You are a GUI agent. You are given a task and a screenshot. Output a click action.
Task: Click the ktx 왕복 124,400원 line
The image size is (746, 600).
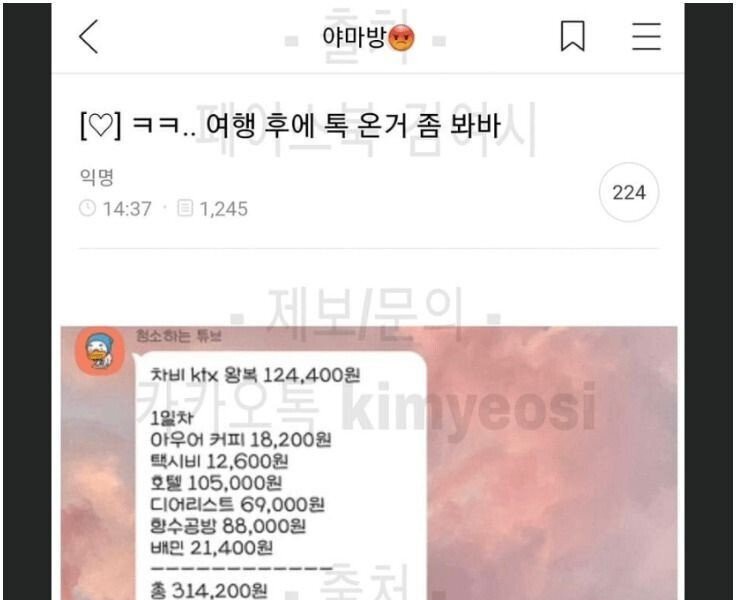255,375
